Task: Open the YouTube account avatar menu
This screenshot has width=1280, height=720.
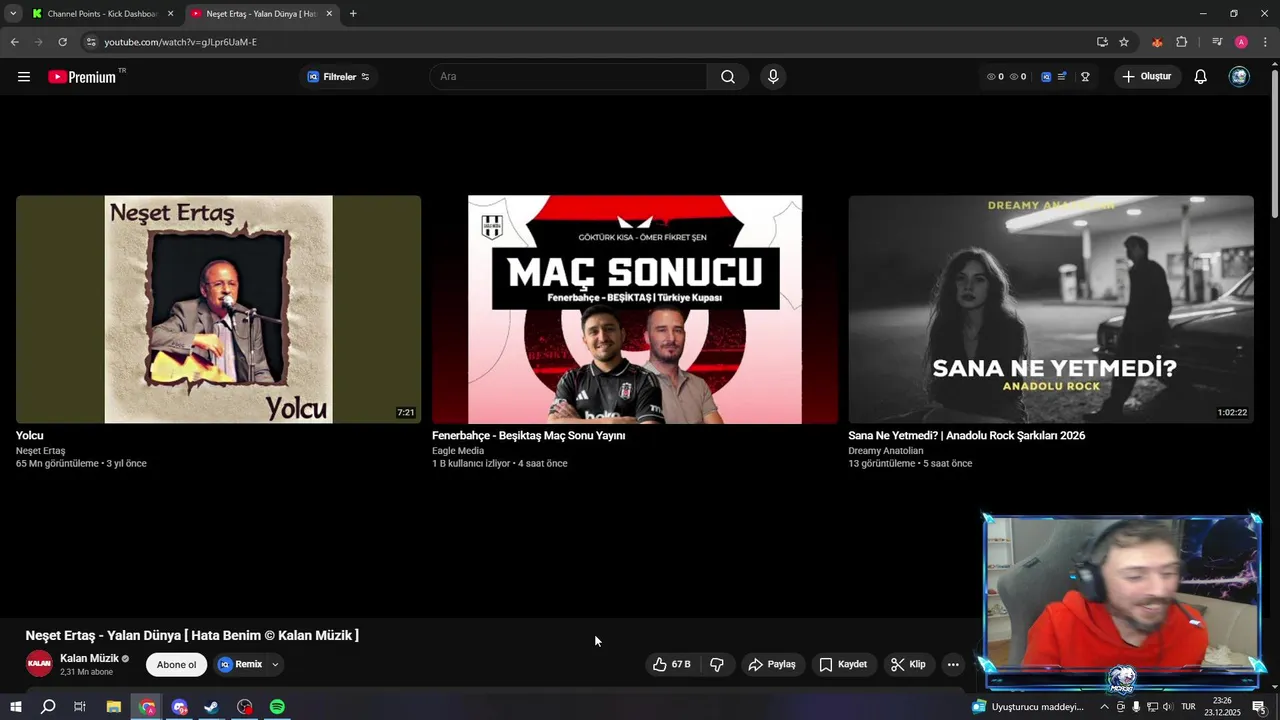Action: click(1239, 77)
